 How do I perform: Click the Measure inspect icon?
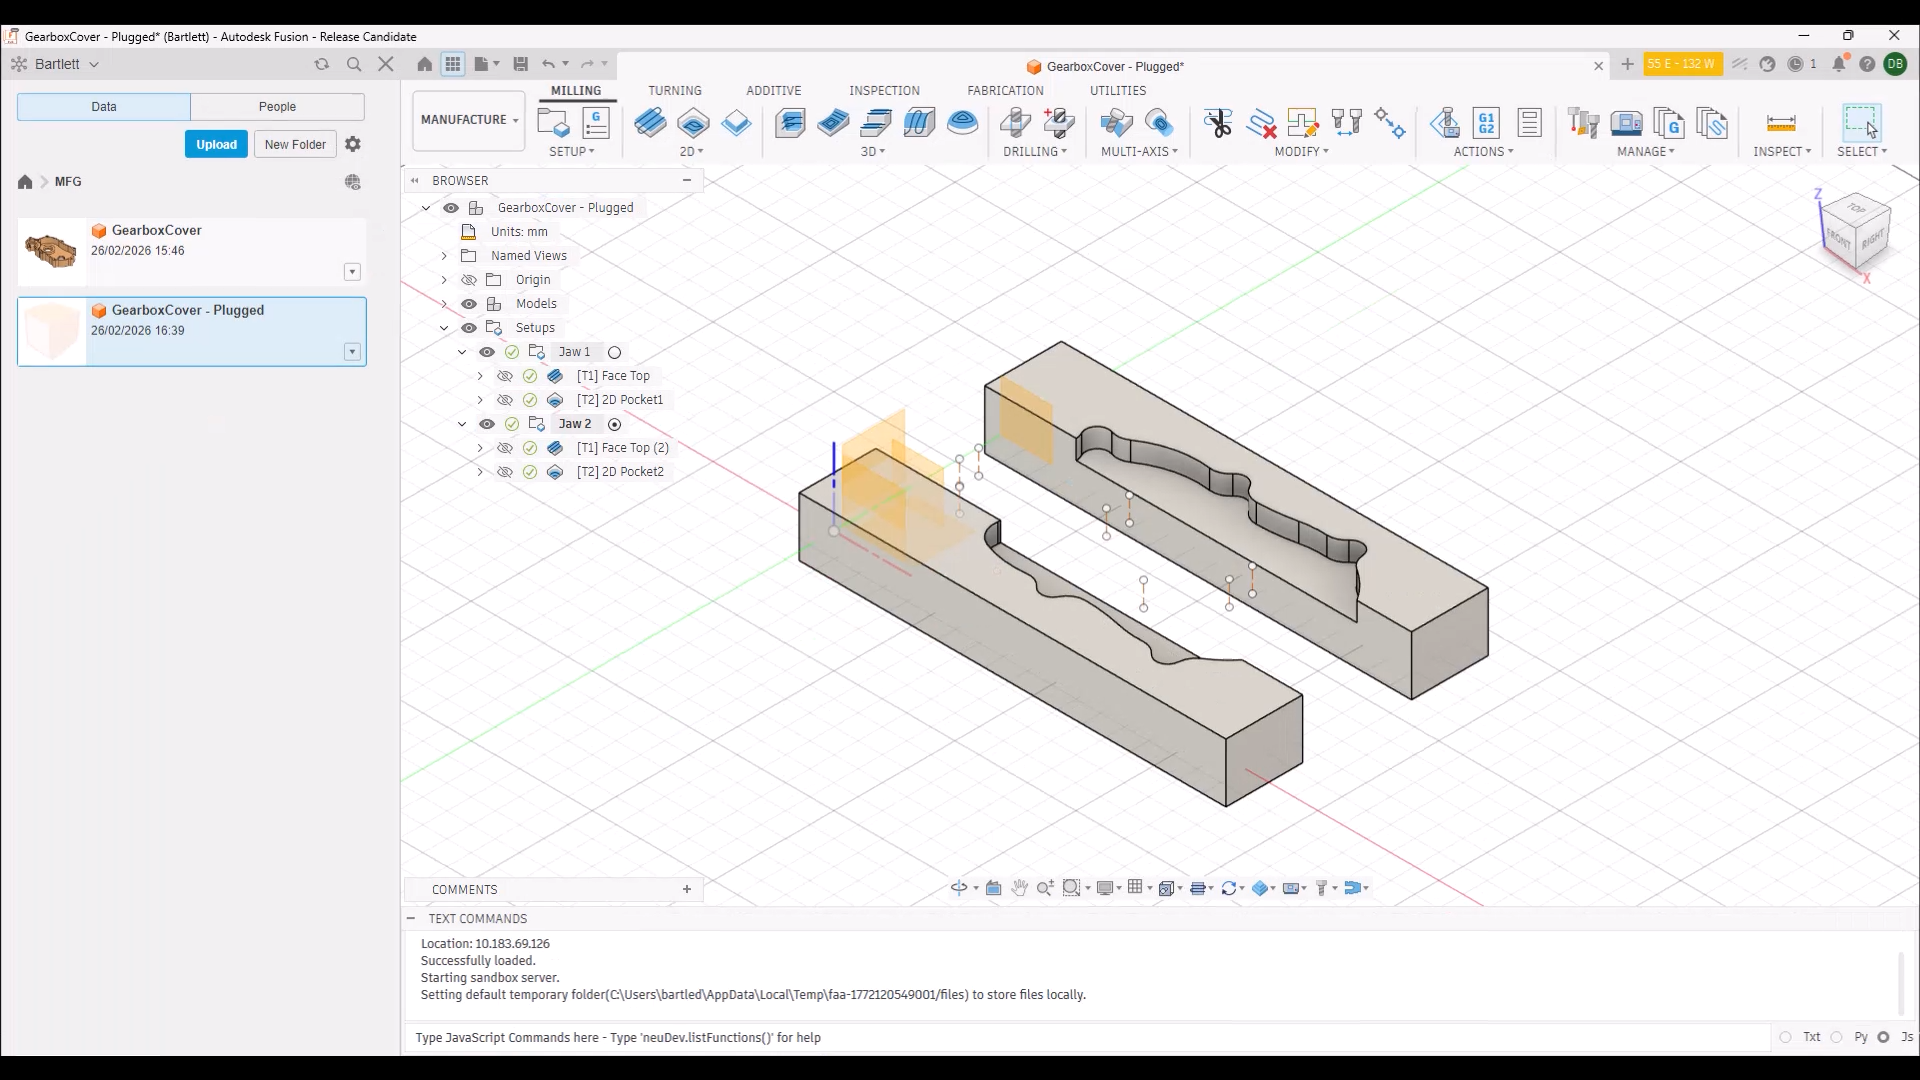click(1781, 123)
